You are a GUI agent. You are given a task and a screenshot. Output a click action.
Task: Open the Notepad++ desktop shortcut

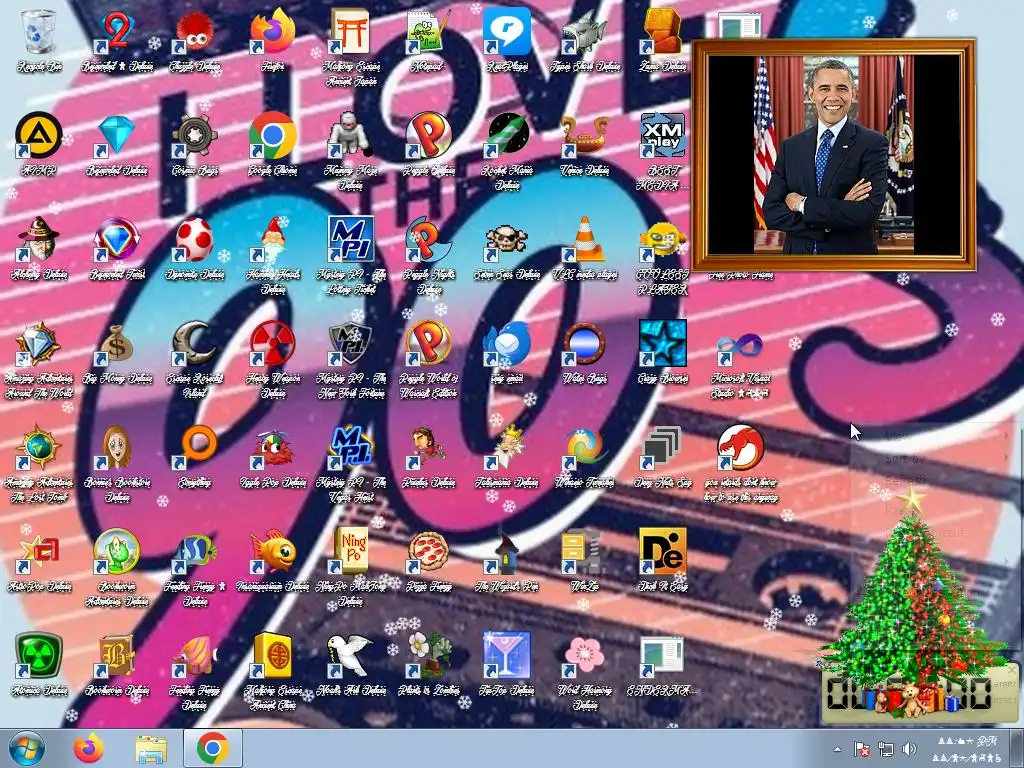pos(428,31)
